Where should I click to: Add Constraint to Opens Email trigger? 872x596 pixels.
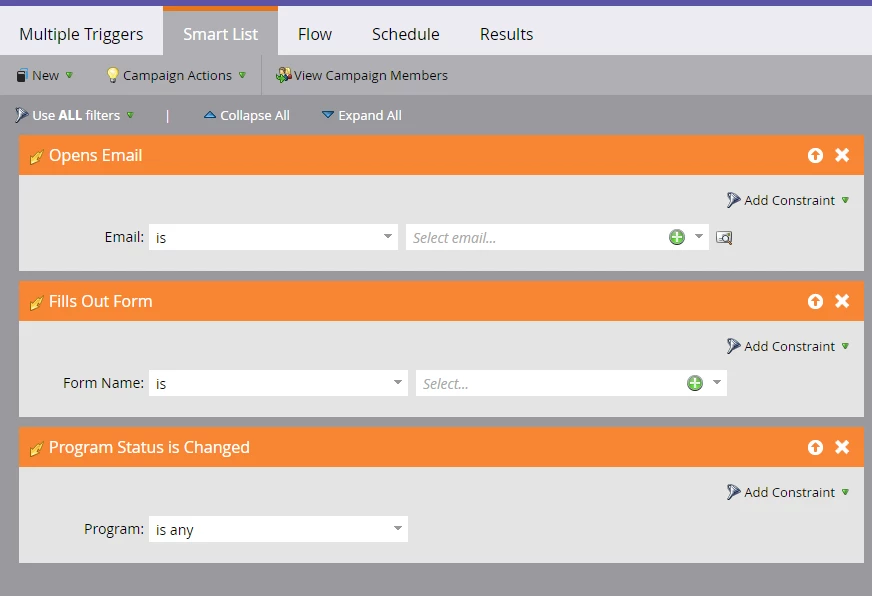788,200
